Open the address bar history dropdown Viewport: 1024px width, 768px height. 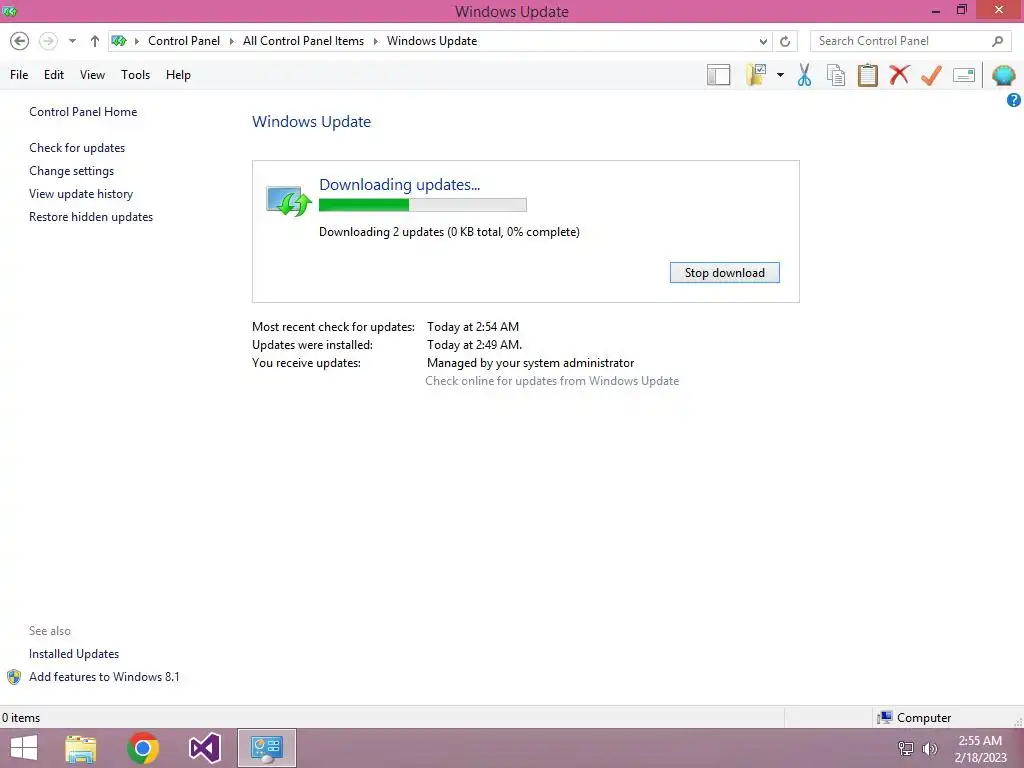coord(763,41)
